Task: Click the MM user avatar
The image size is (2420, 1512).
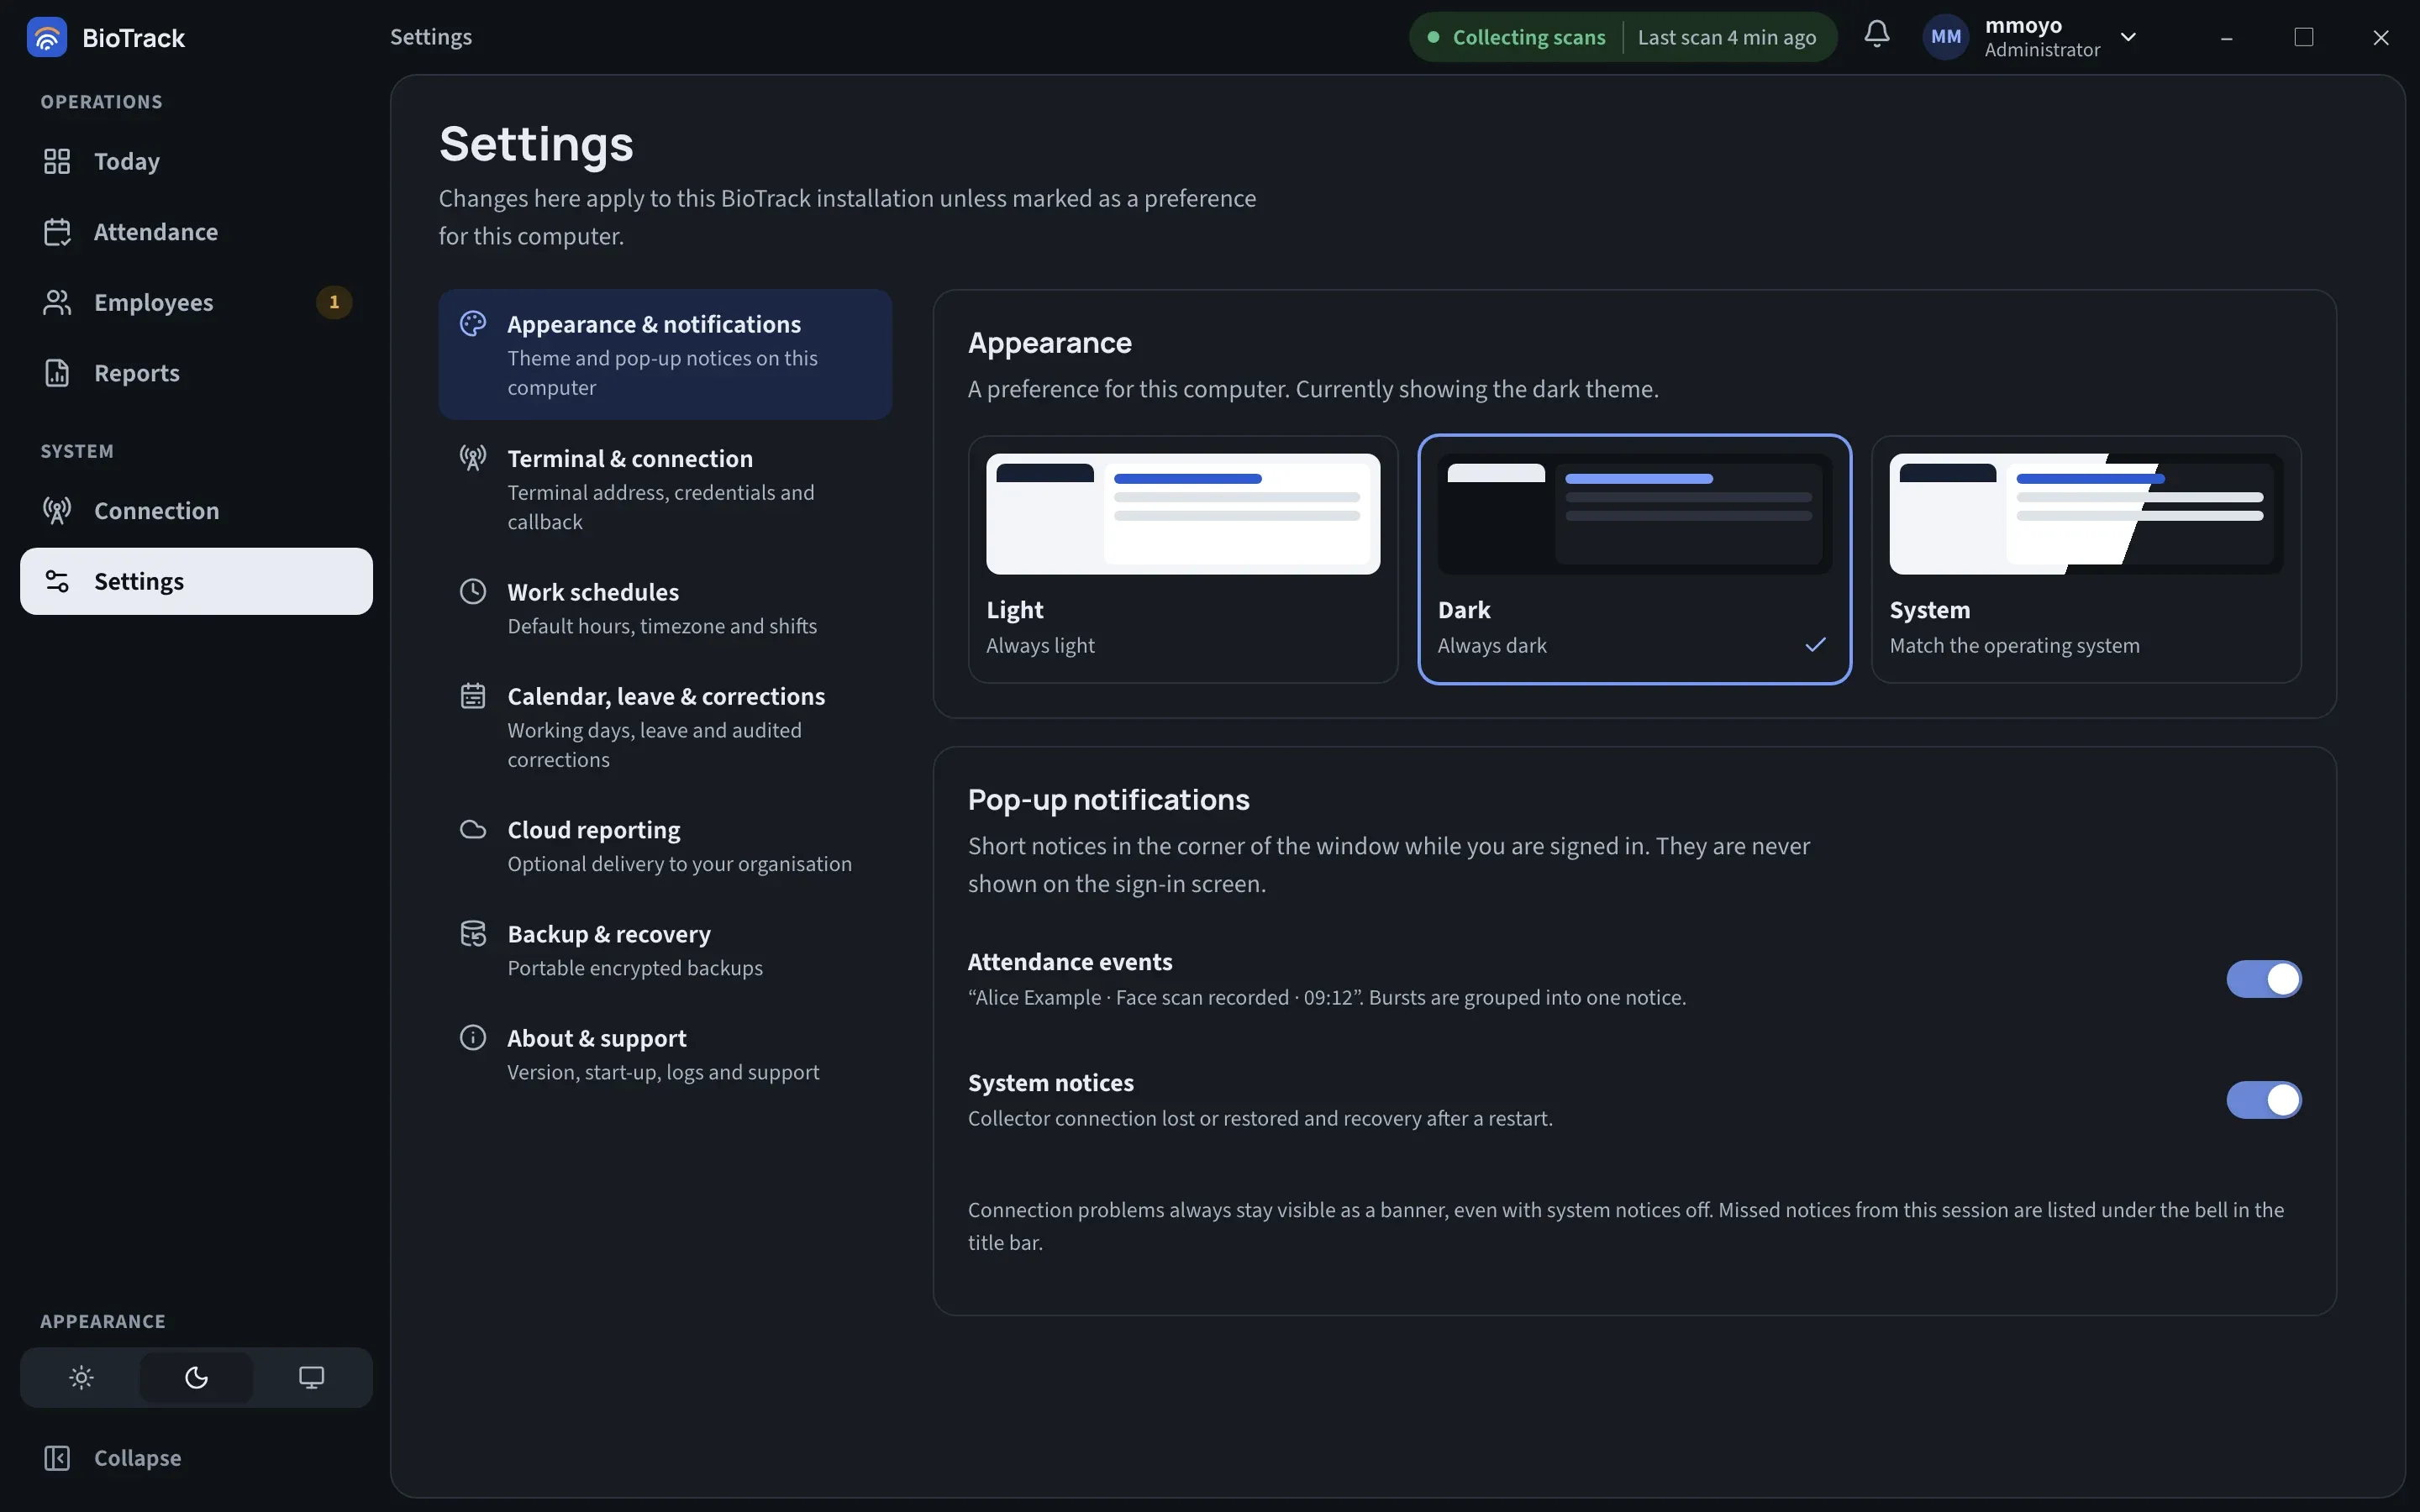Action: [x=1945, y=37]
